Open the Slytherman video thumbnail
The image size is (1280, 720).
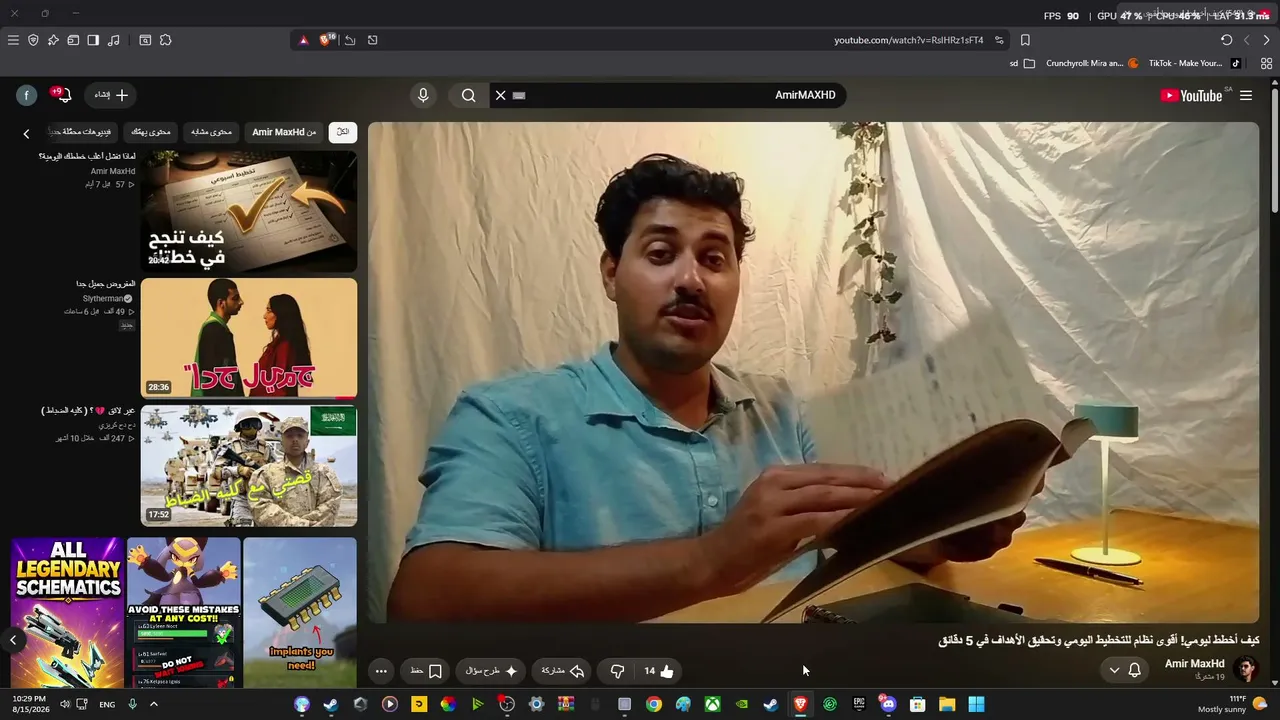pyautogui.click(x=249, y=338)
